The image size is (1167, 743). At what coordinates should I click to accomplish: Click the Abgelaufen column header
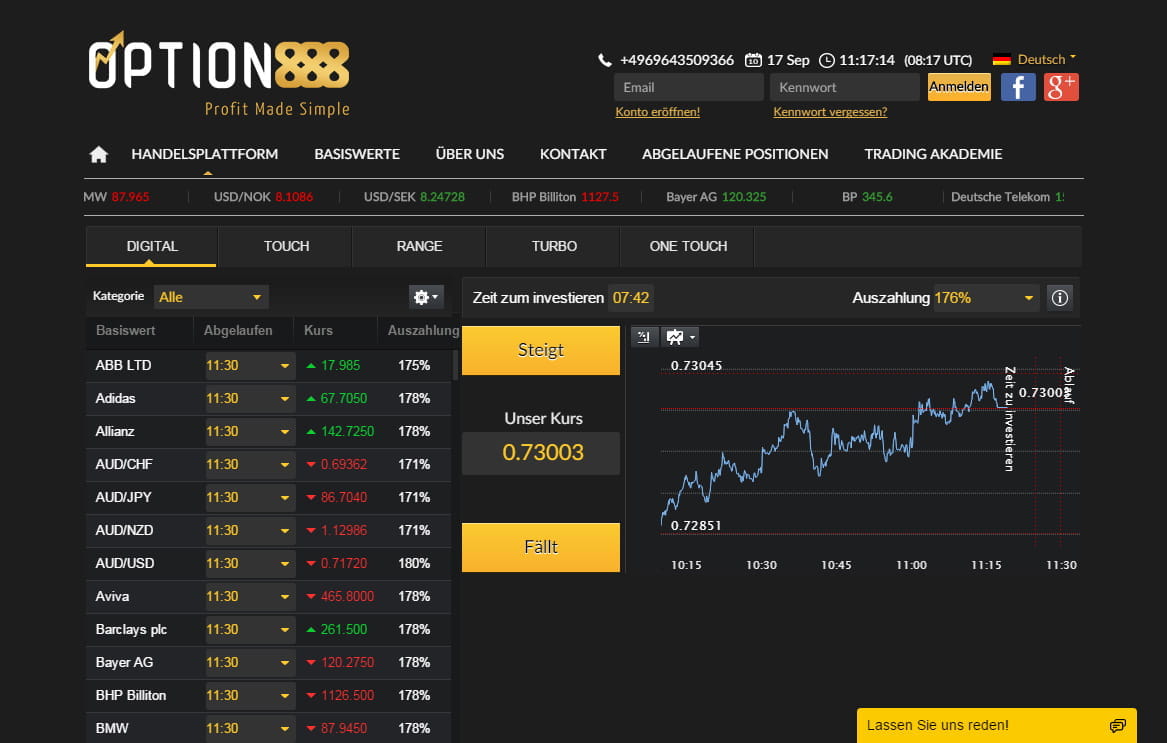238,331
